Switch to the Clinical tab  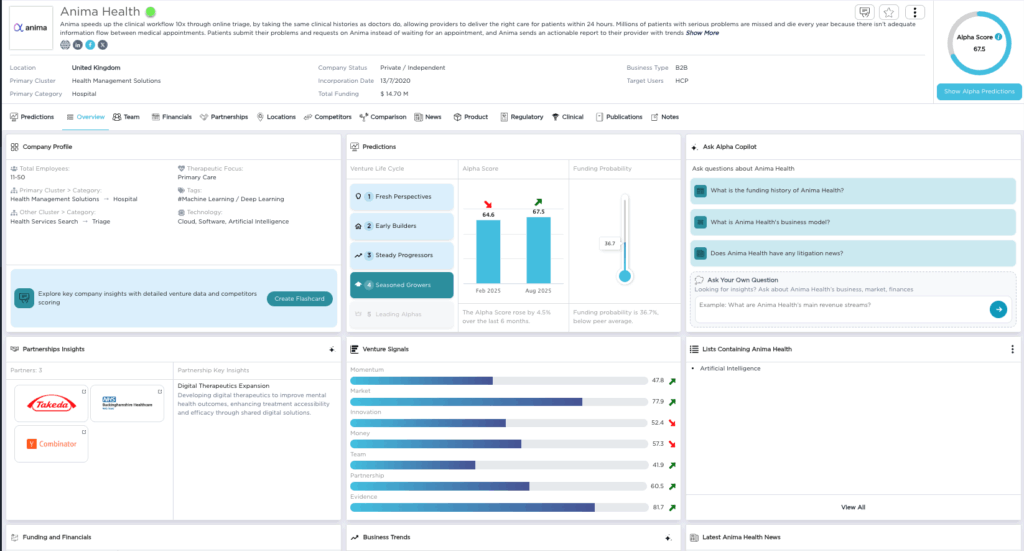pos(568,117)
